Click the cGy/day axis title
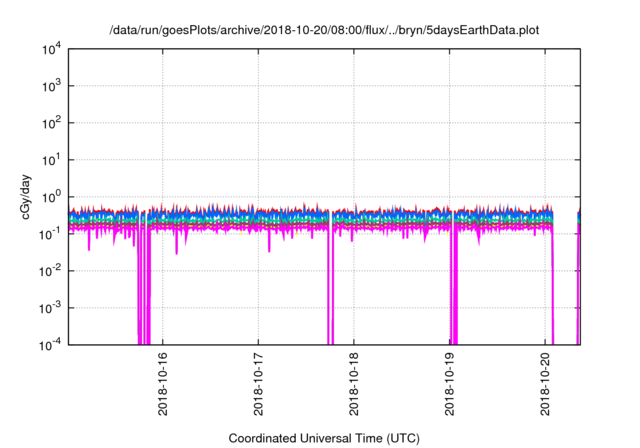The height and width of the screenshot is (448, 640). 26,197
